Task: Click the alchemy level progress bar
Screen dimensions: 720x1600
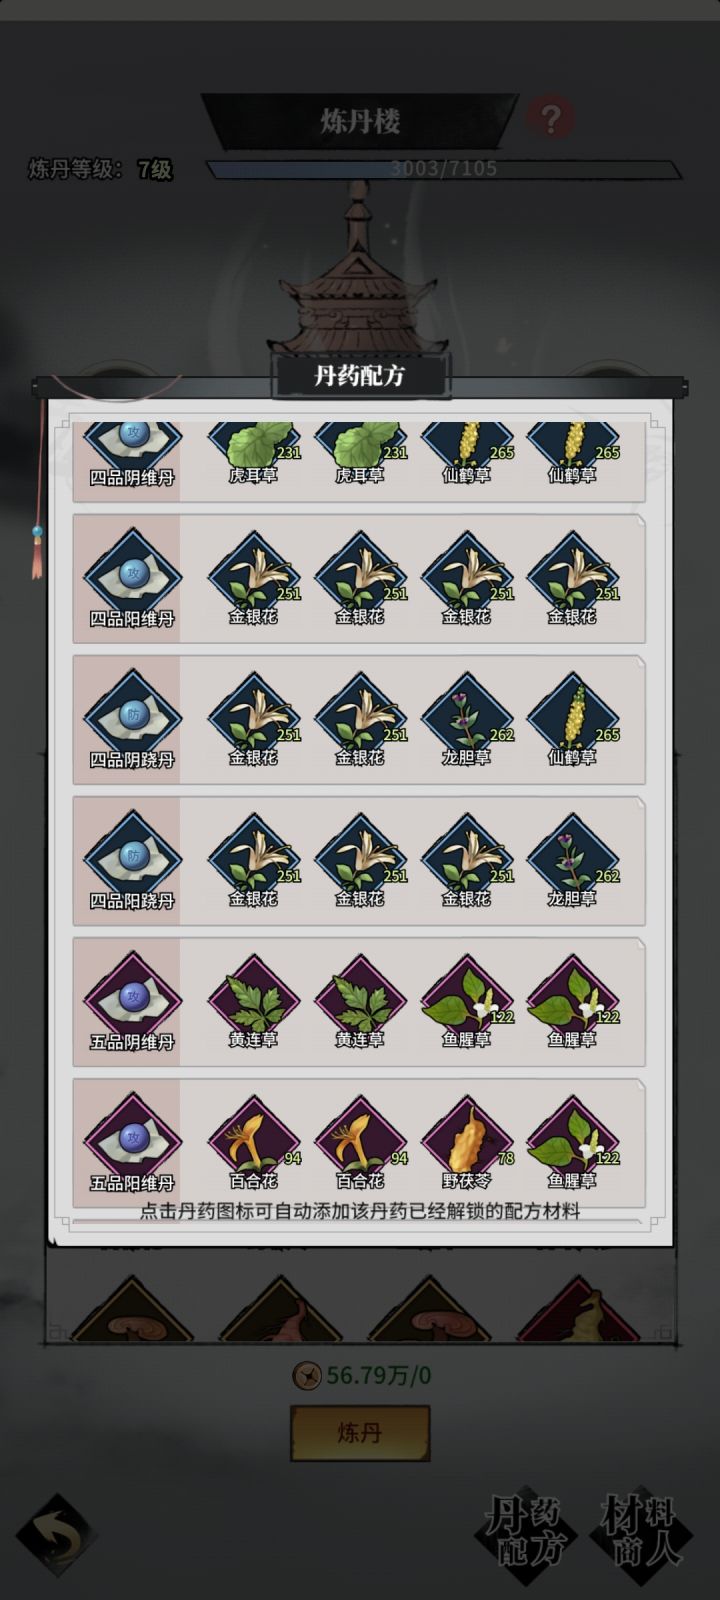Action: click(x=443, y=169)
